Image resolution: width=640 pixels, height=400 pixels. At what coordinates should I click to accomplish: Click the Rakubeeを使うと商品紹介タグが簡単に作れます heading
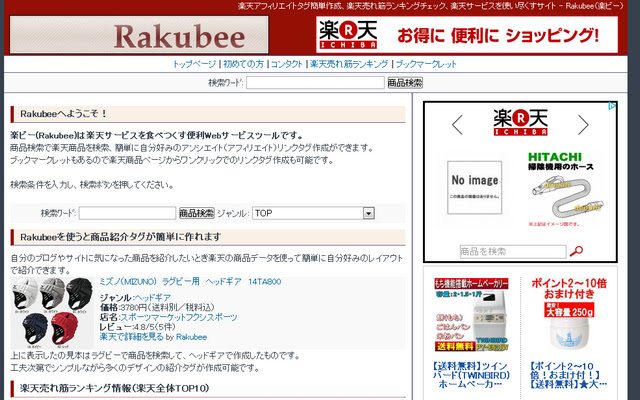point(208,237)
